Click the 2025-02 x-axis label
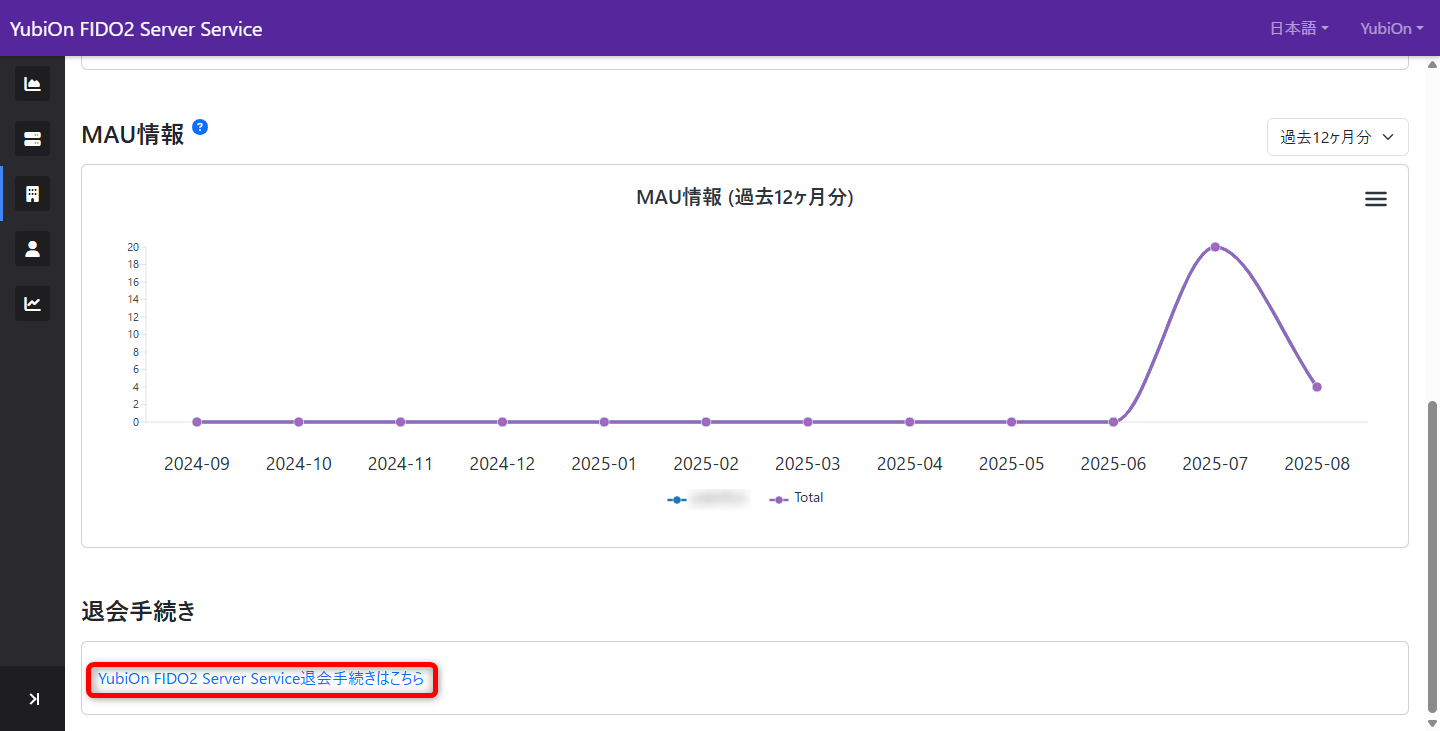Viewport: 1440px width, 731px height. 706,465
